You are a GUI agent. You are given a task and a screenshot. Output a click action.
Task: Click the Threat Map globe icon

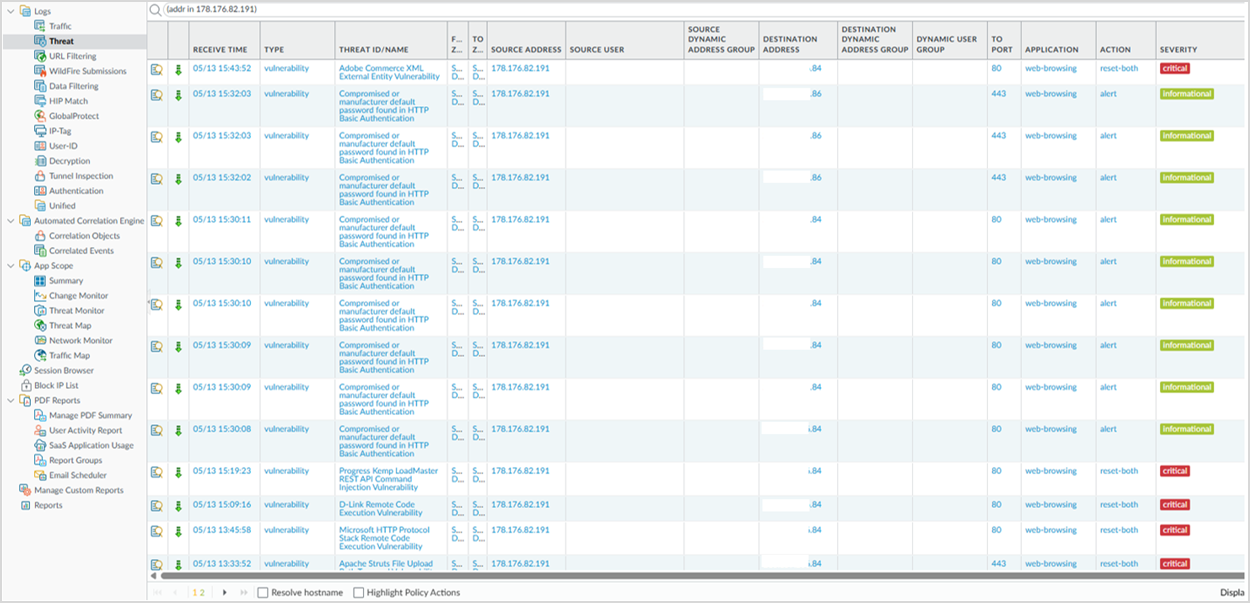click(x=40, y=326)
